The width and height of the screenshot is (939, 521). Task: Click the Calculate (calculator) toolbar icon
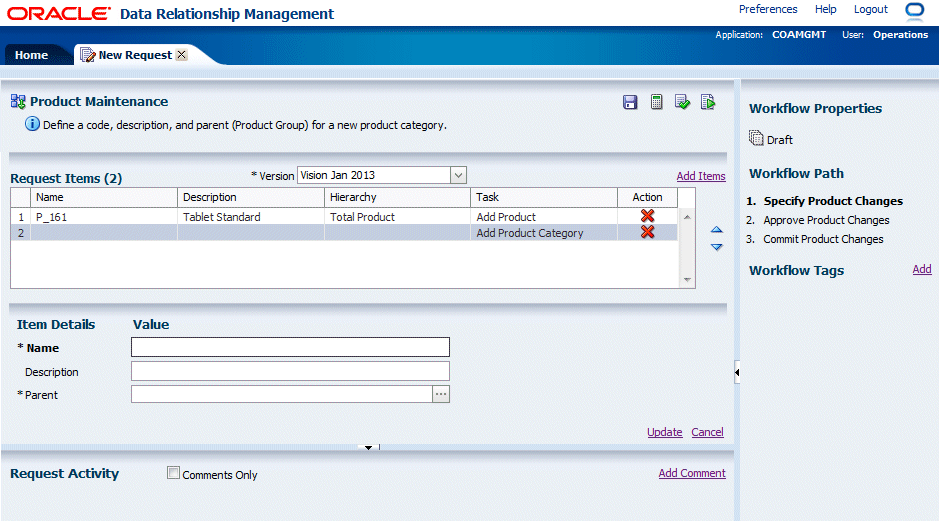pyautogui.click(x=657, y=102)
